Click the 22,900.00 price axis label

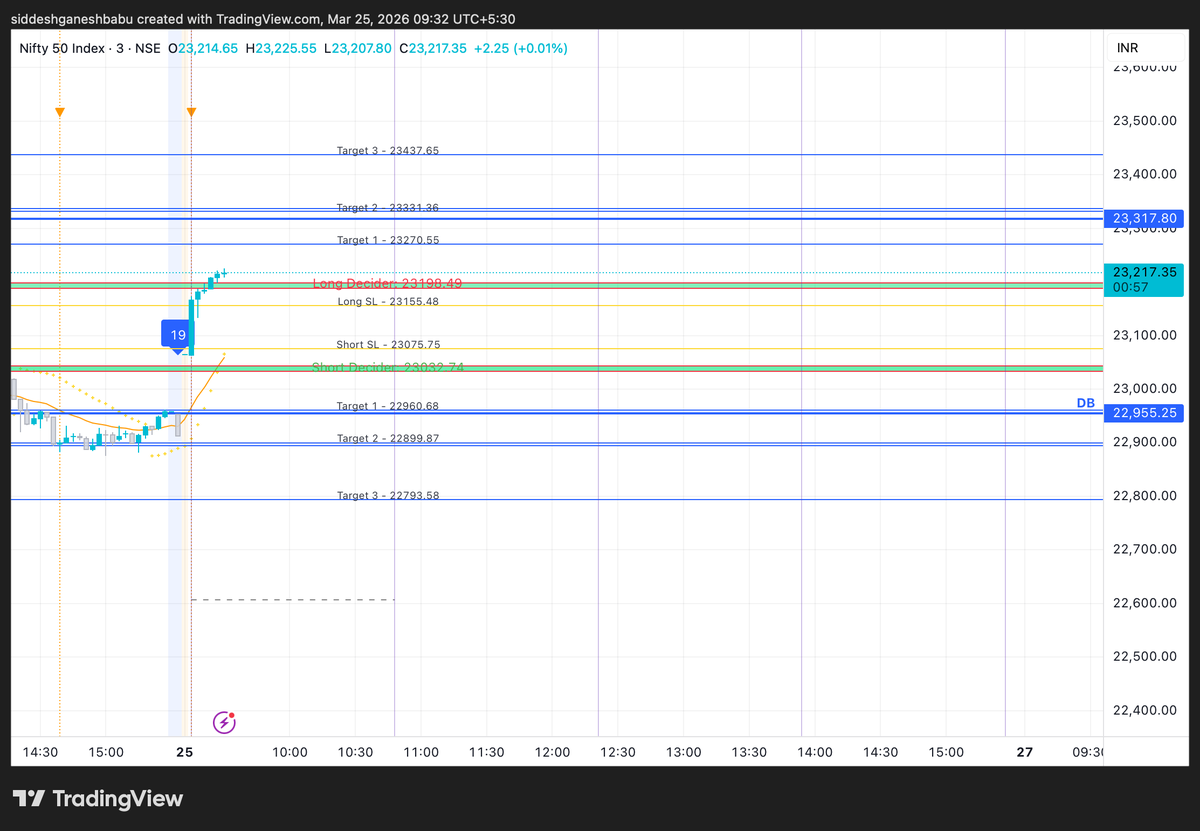coord(1144,442)
